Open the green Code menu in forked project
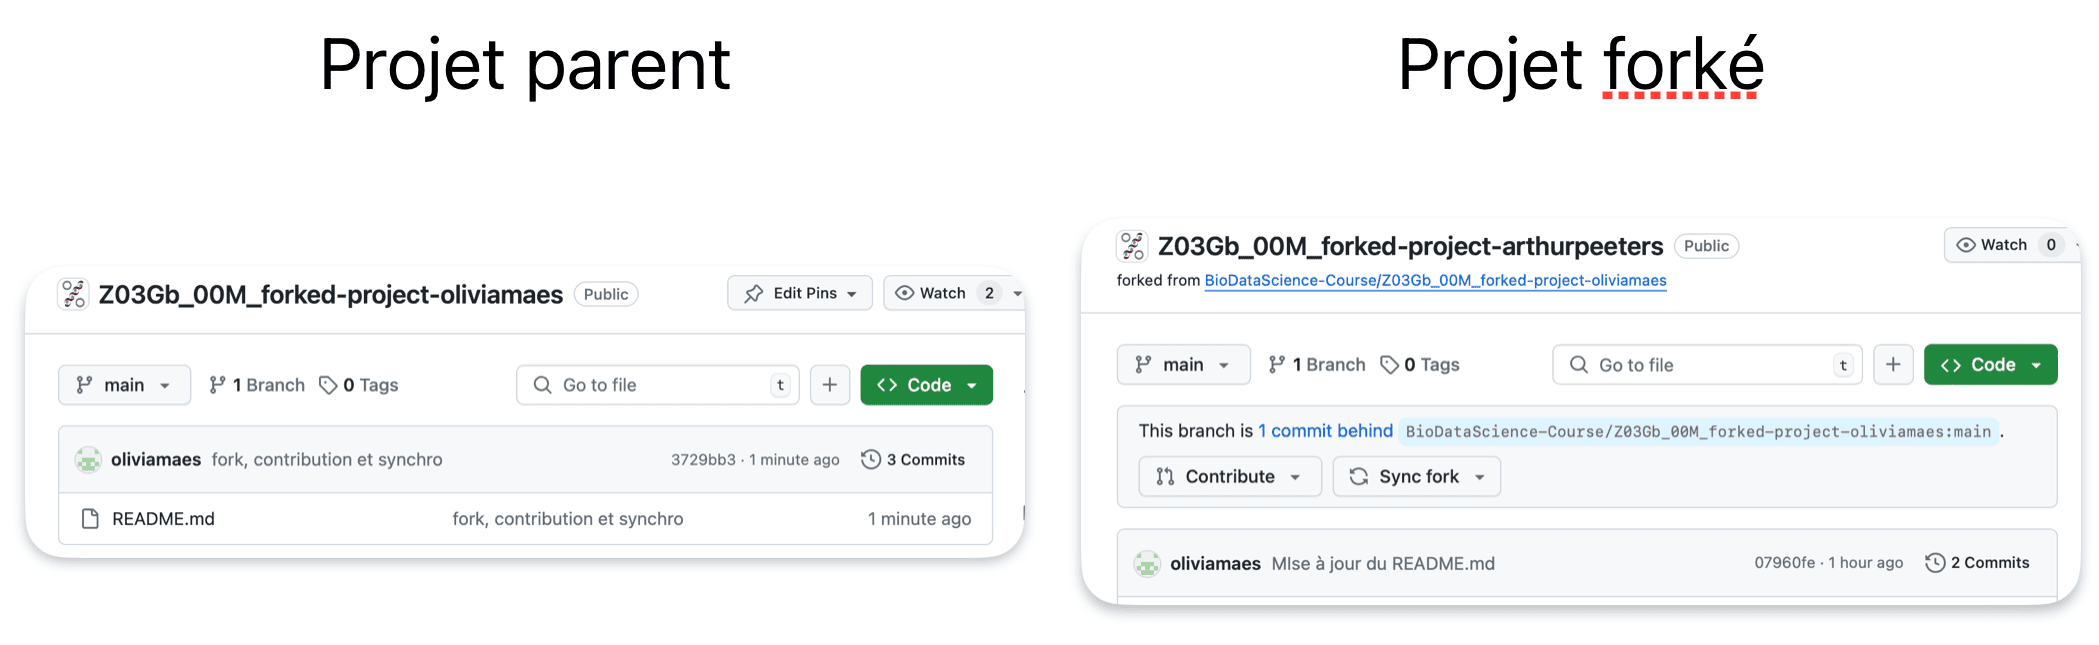The image size is (2099, 645). click(1990, 365)
